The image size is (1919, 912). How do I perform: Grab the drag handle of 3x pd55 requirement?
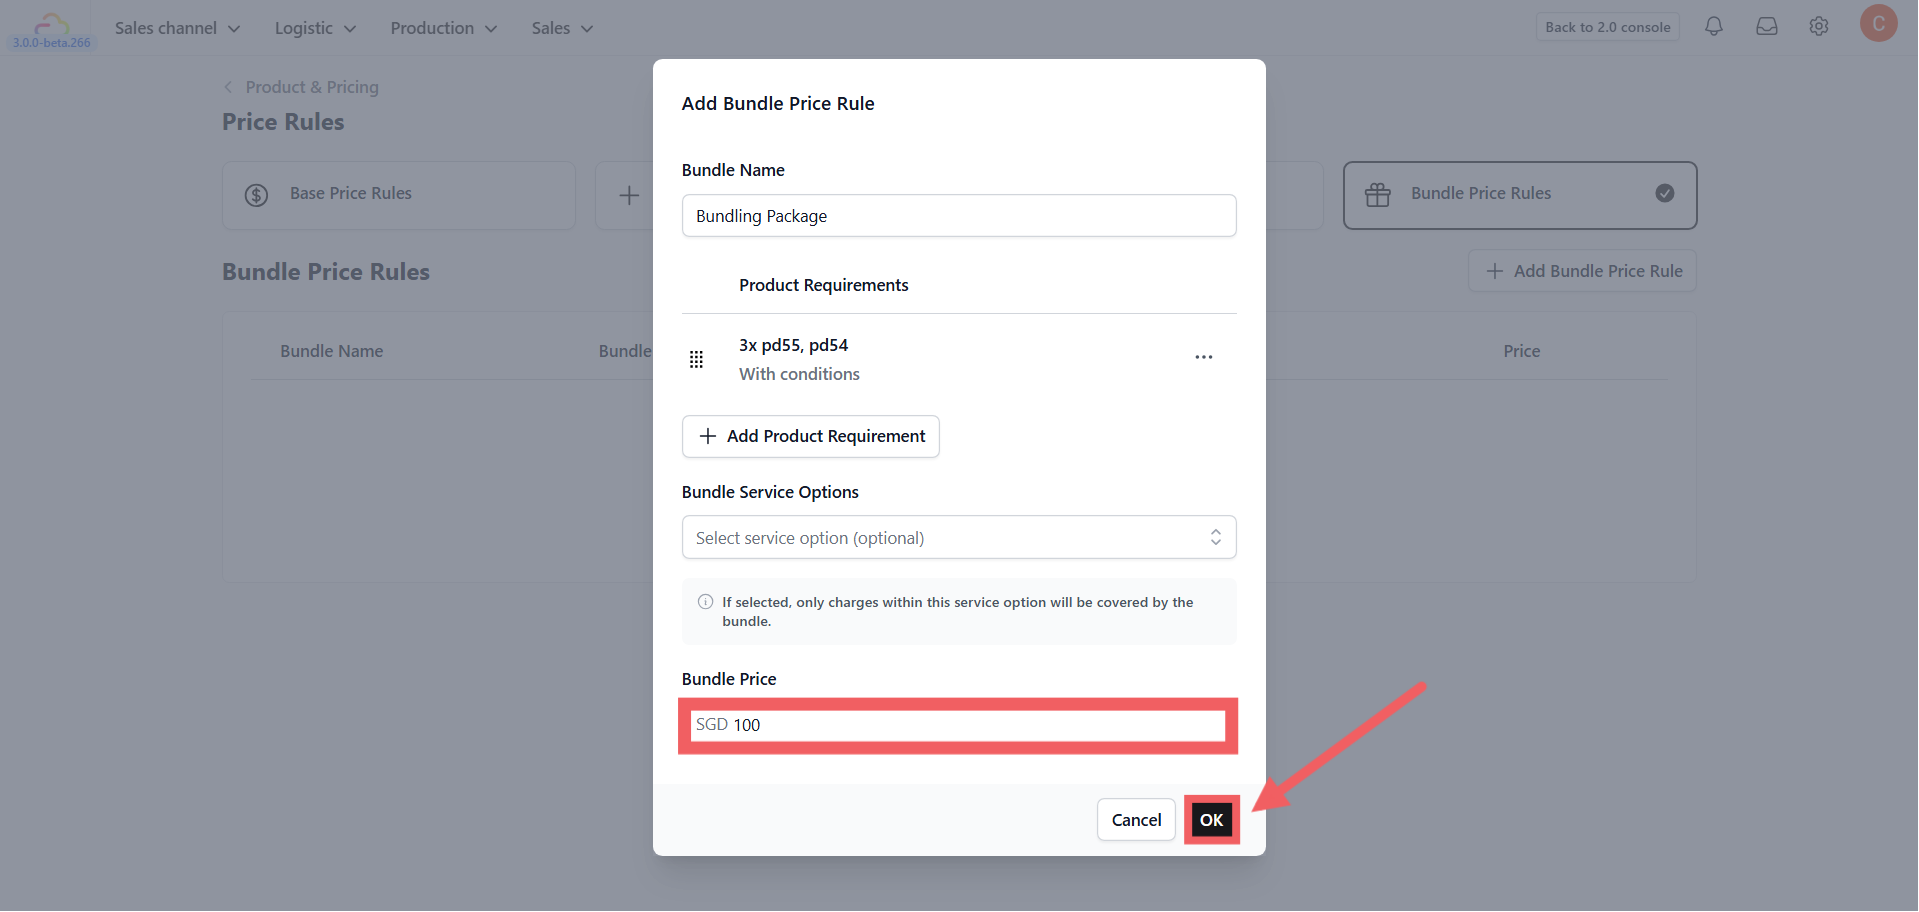tap(697, 359)
